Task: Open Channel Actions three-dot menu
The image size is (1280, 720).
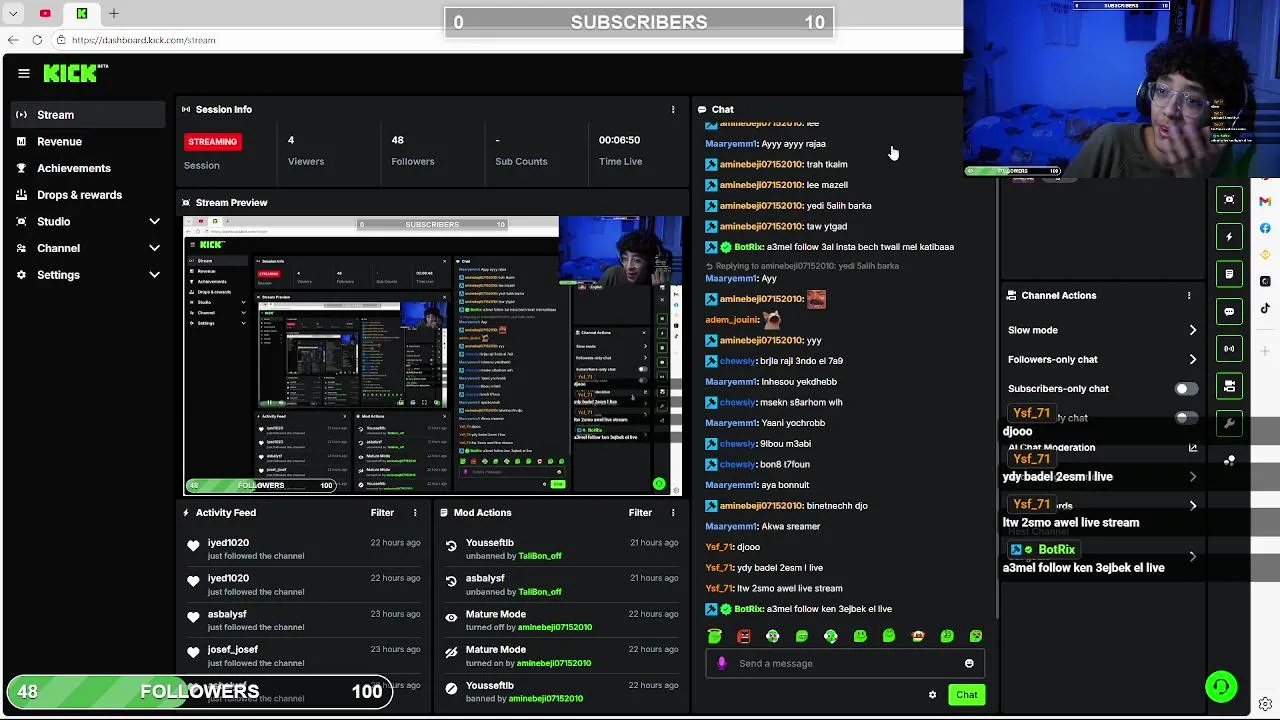Action: coord(1189,296)
